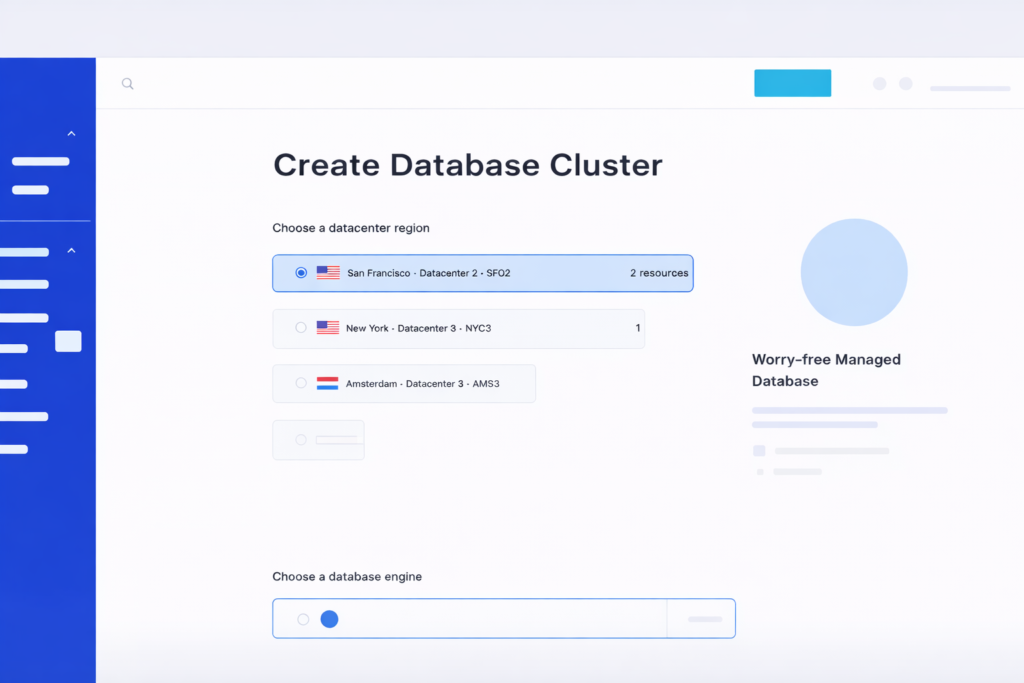Click the first round icon in top bar
This screenshot has height=683, width=1024.
coord(879,84)
